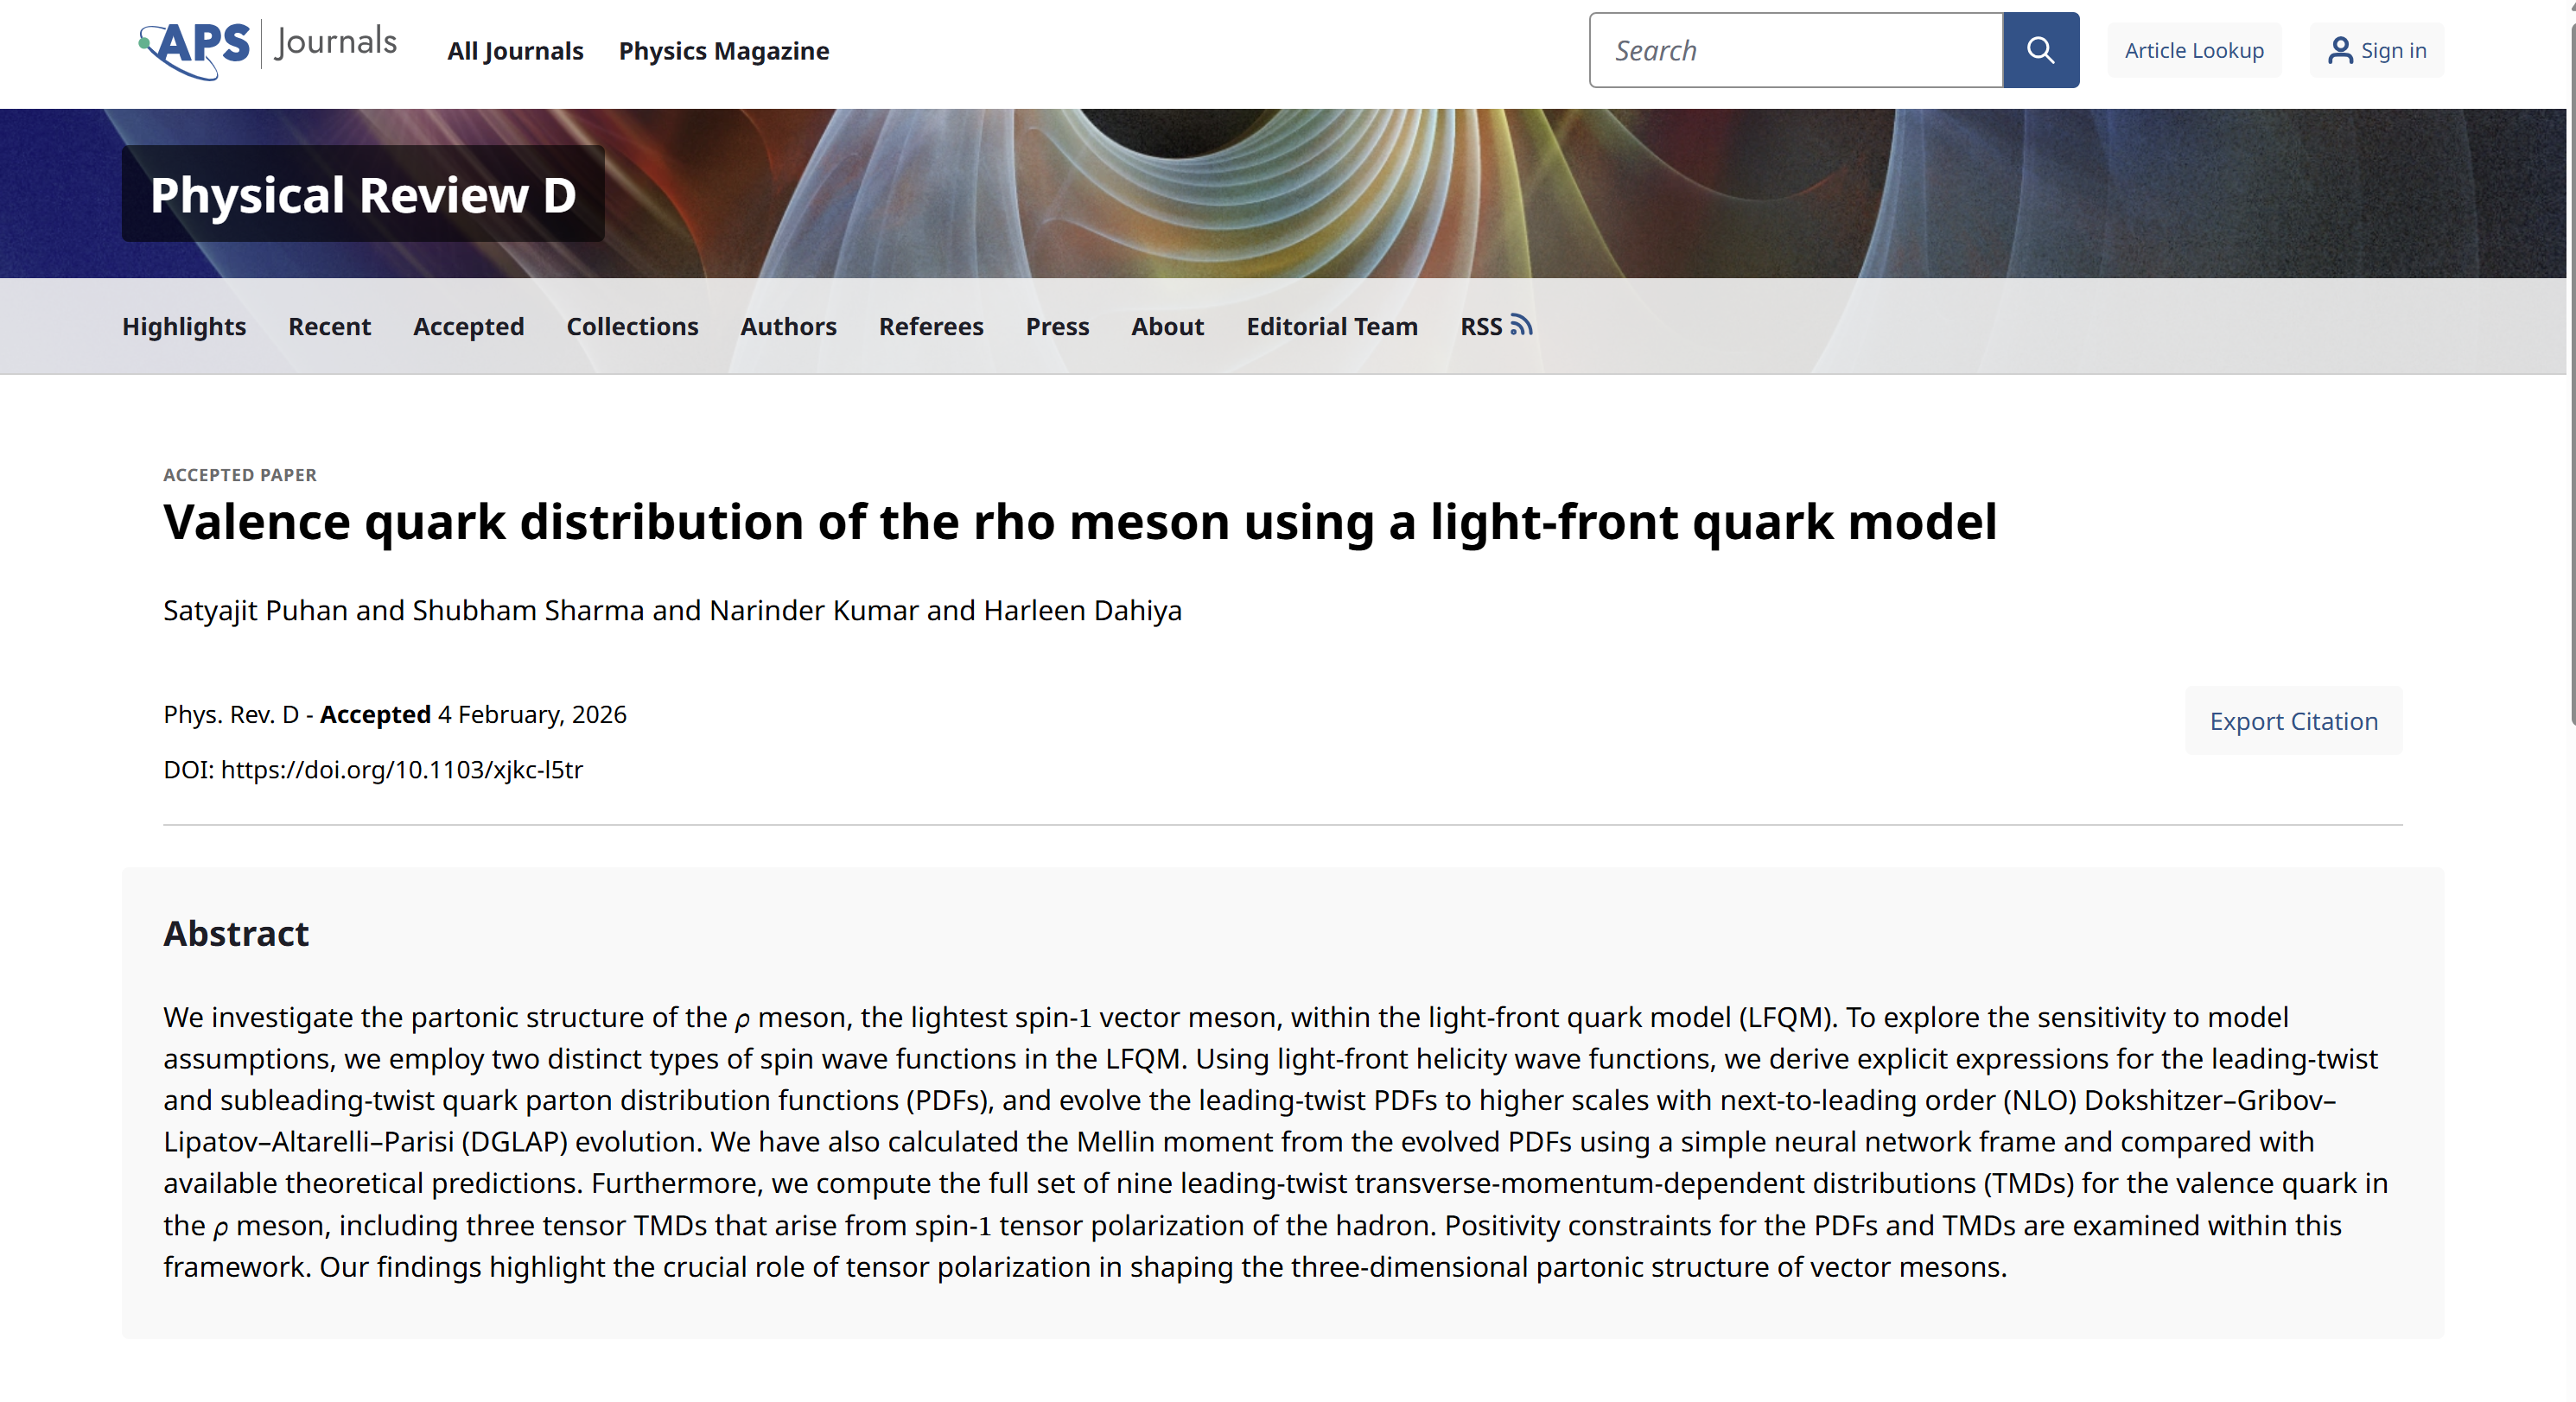Screen dimensions: 2576x1402
Task: Select the Recent tab
Action: (329, 326)
